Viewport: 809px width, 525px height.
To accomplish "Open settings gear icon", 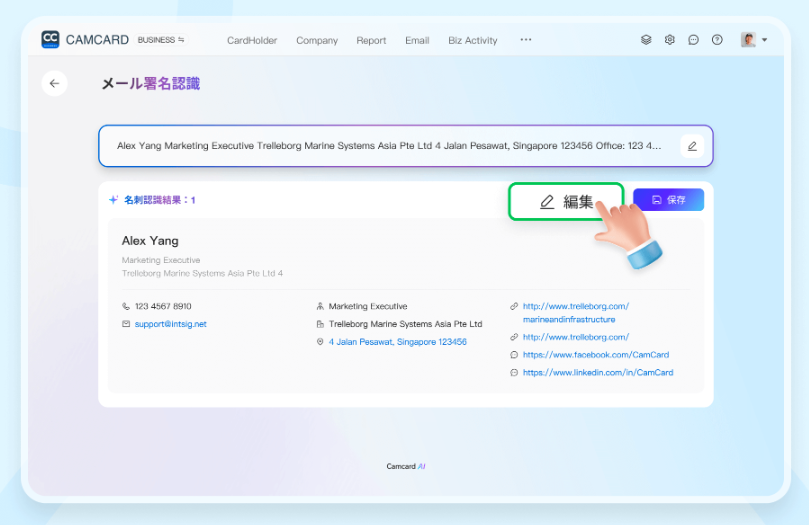I will [670, 40].
